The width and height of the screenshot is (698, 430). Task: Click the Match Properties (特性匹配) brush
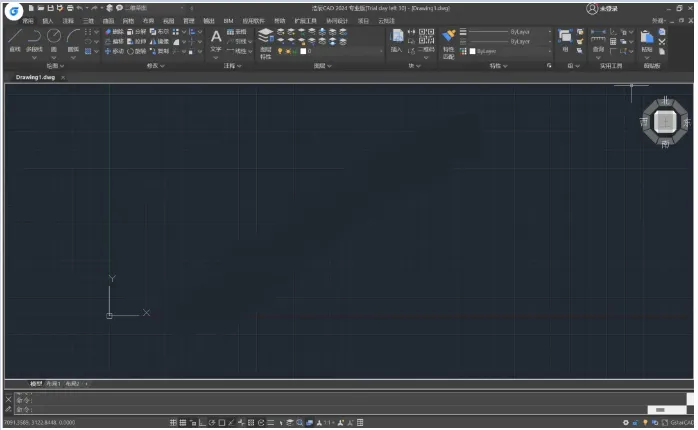pos(449,43)
